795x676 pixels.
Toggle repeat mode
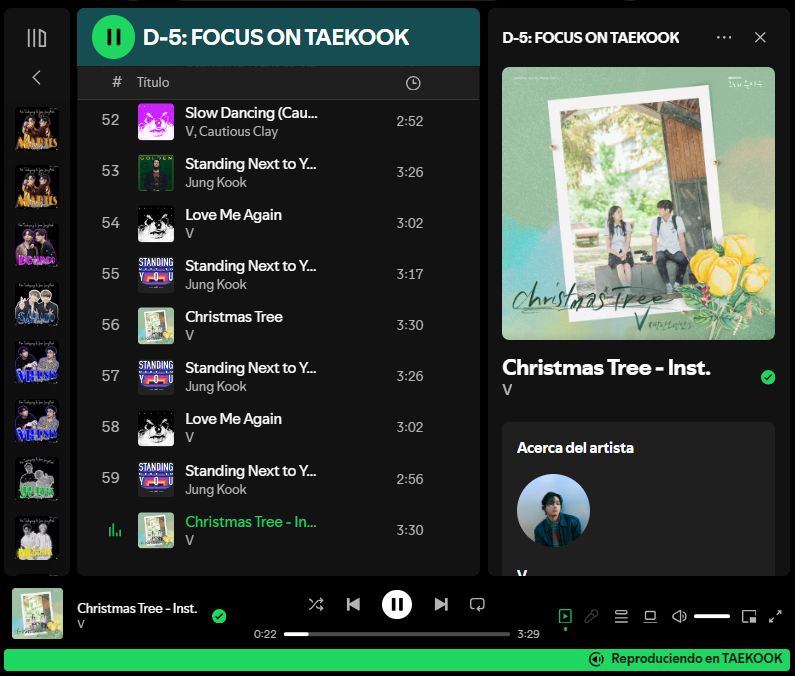pos(477,604)
